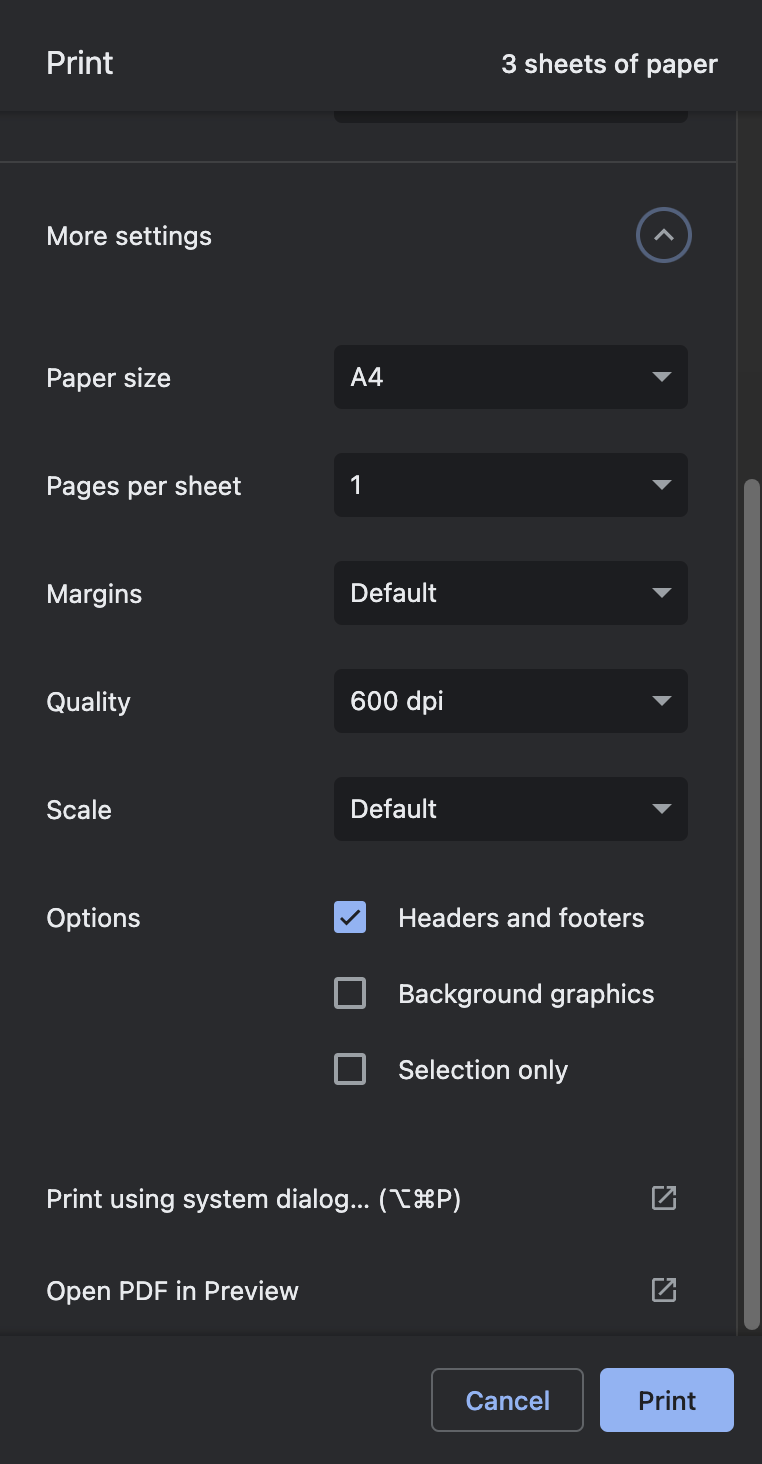Click external-link icon beside Print using system dialog
The image size is (762, 1464).
click(664, 1198)
